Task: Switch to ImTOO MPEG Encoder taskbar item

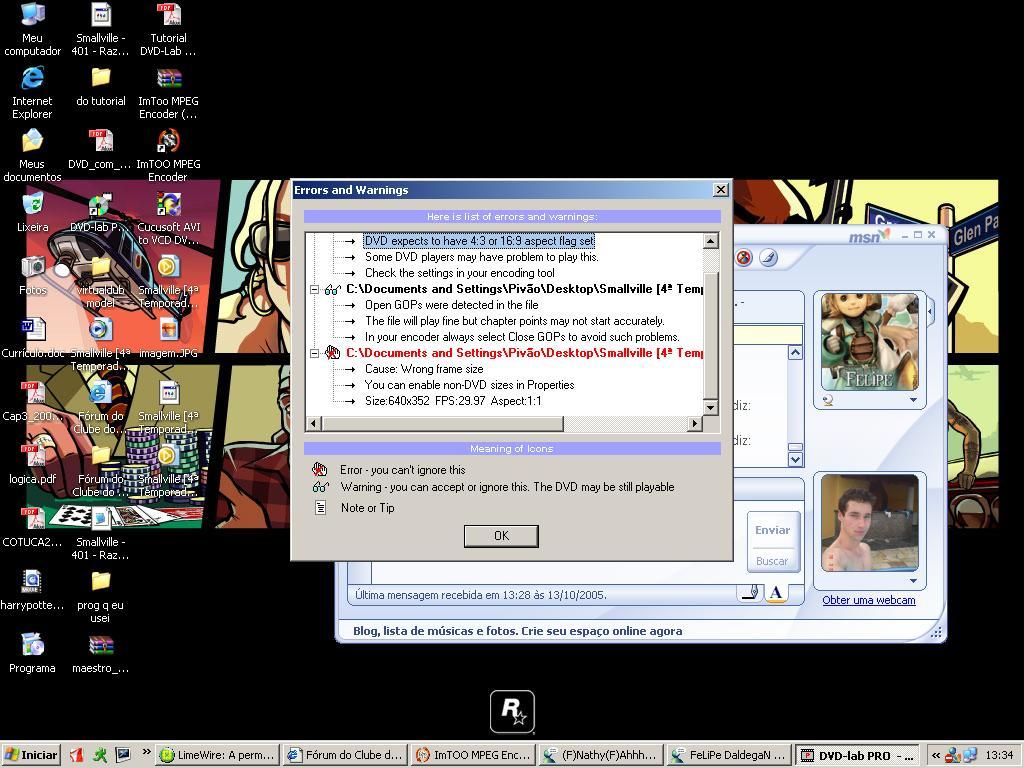Action: 474,755
